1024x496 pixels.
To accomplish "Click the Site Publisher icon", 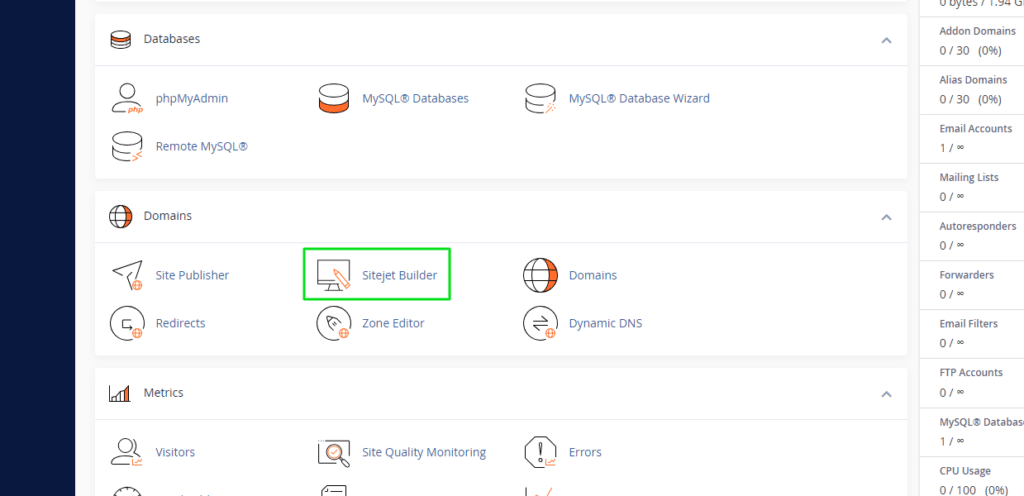I will 127,275.
